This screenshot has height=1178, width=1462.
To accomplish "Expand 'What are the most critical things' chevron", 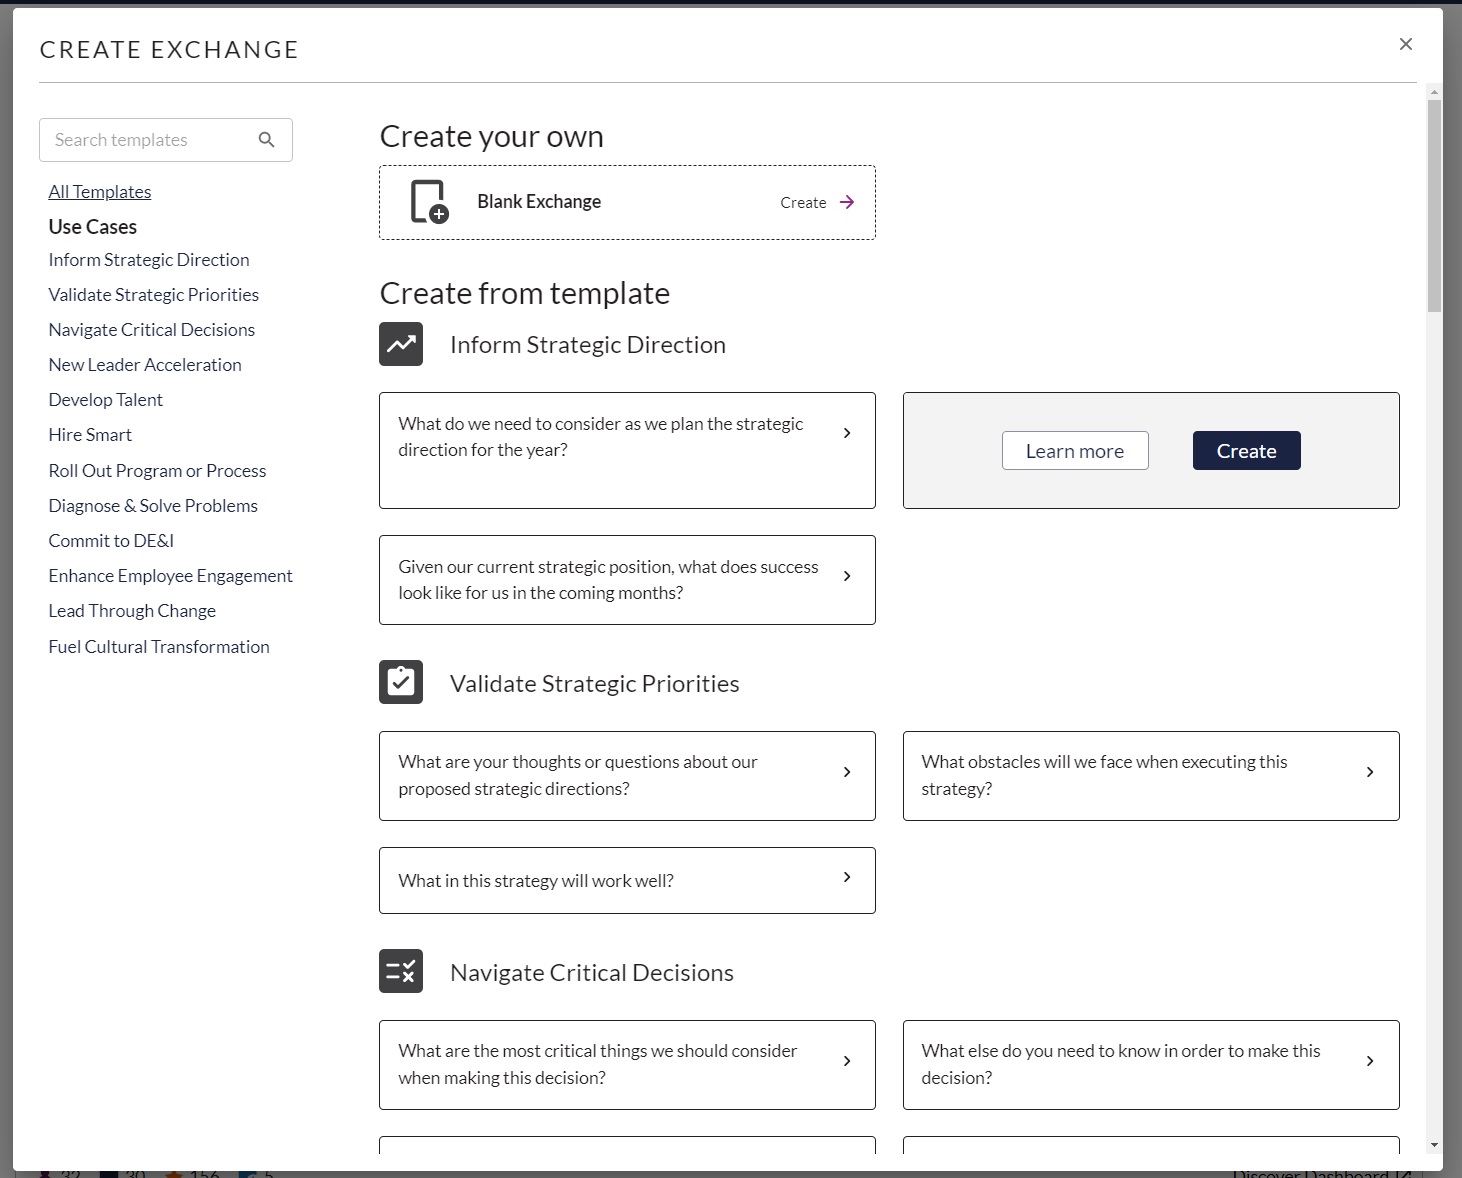I will [x=847, y=1061].
